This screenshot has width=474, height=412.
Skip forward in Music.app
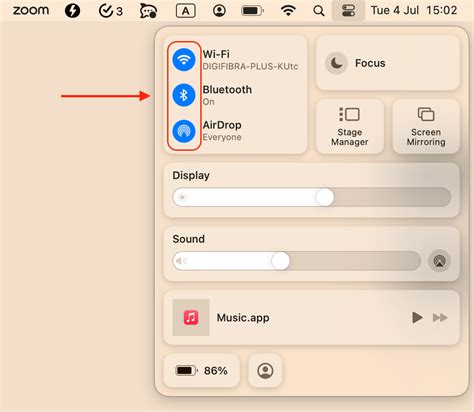(440, 318)
